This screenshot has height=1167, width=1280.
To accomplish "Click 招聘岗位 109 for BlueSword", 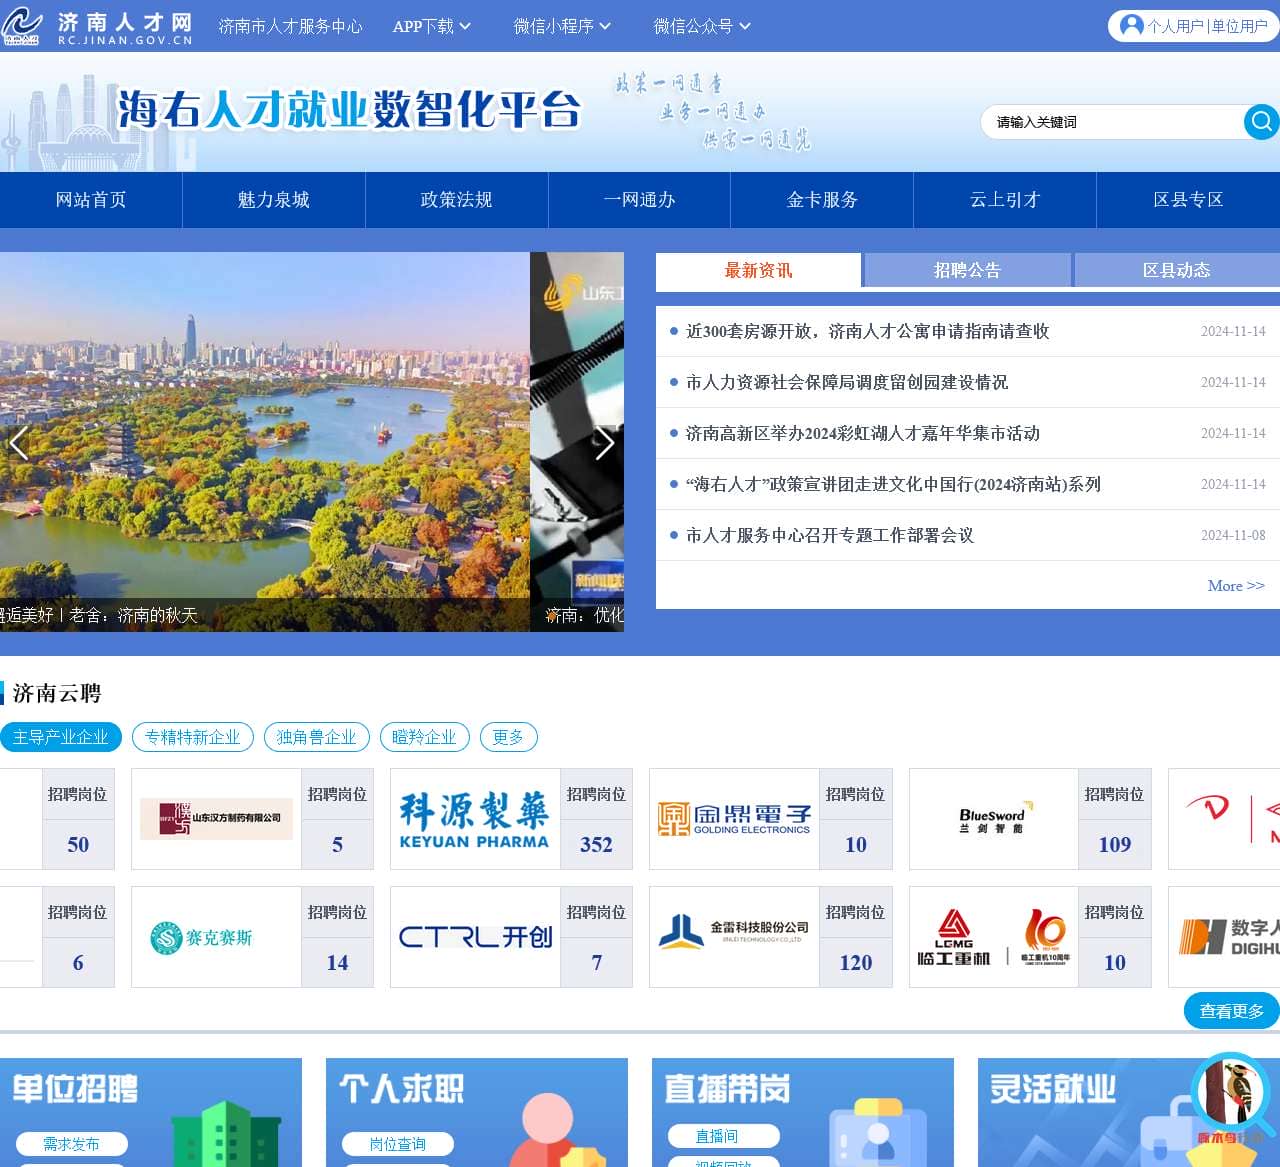I will 1115,819.
